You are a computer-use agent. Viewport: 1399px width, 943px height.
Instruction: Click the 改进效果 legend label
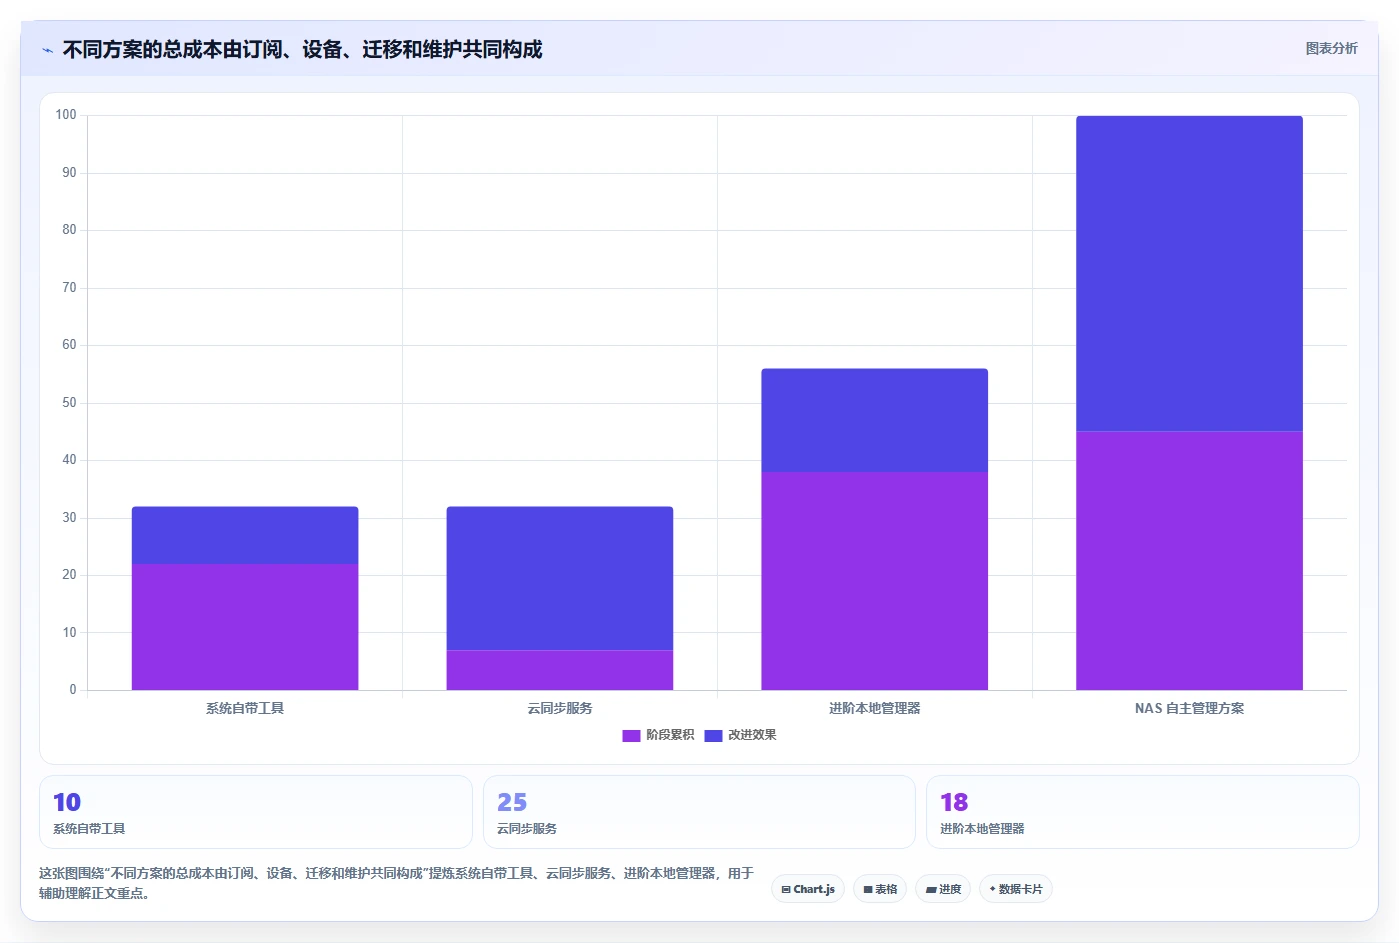[x=752, y=735]
